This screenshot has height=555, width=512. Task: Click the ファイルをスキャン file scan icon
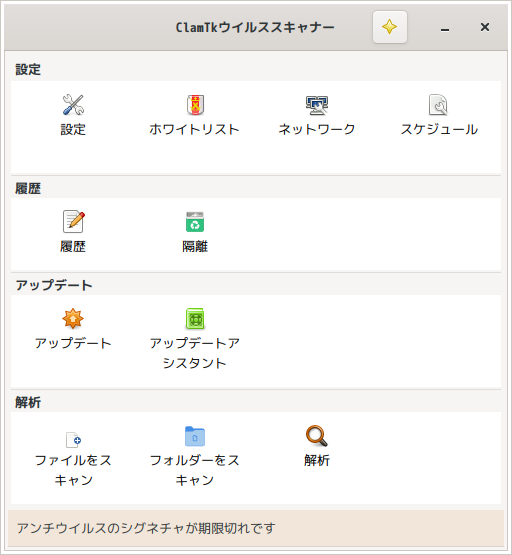[74, 440]
